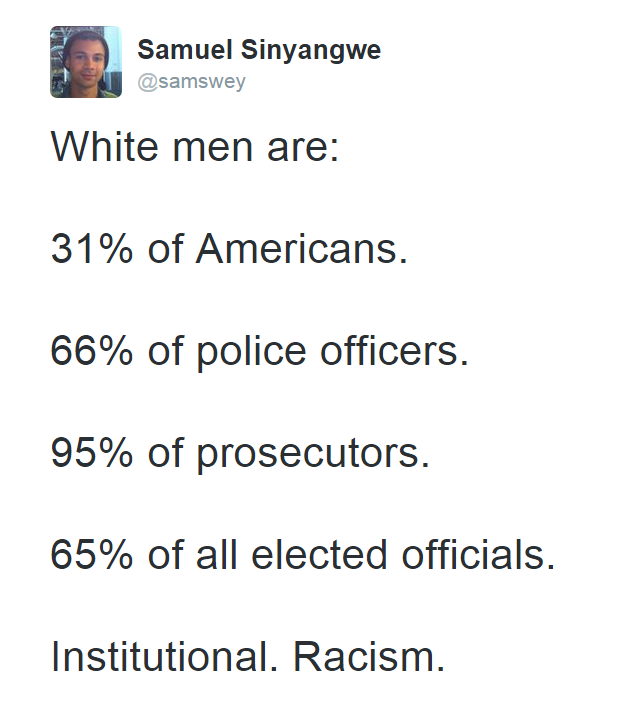Click the word 'Institutional'

[x=159, y=657]
